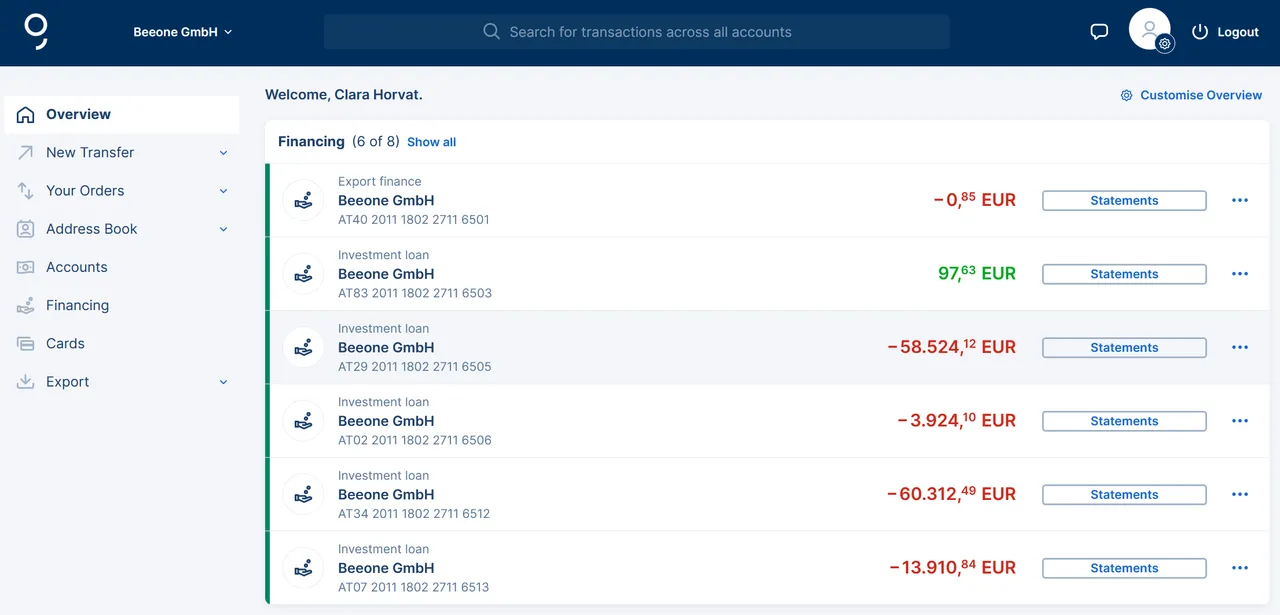This screenshot has height=615, width=1280.
Task: Go to Overview in the sidebar
Action: coord(122,115)
